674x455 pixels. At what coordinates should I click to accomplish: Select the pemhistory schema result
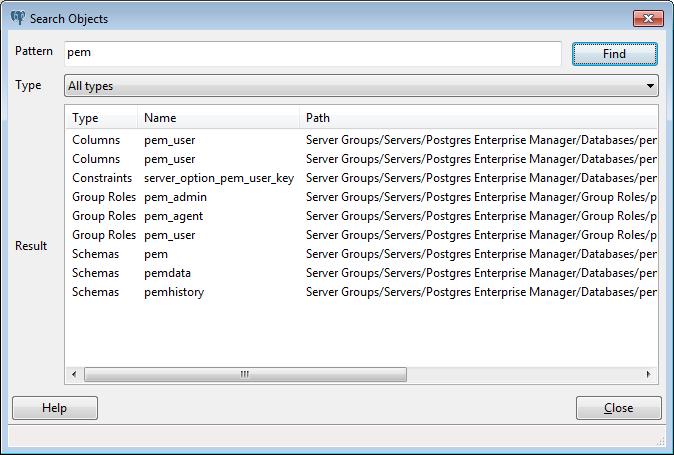click(174, 292)
